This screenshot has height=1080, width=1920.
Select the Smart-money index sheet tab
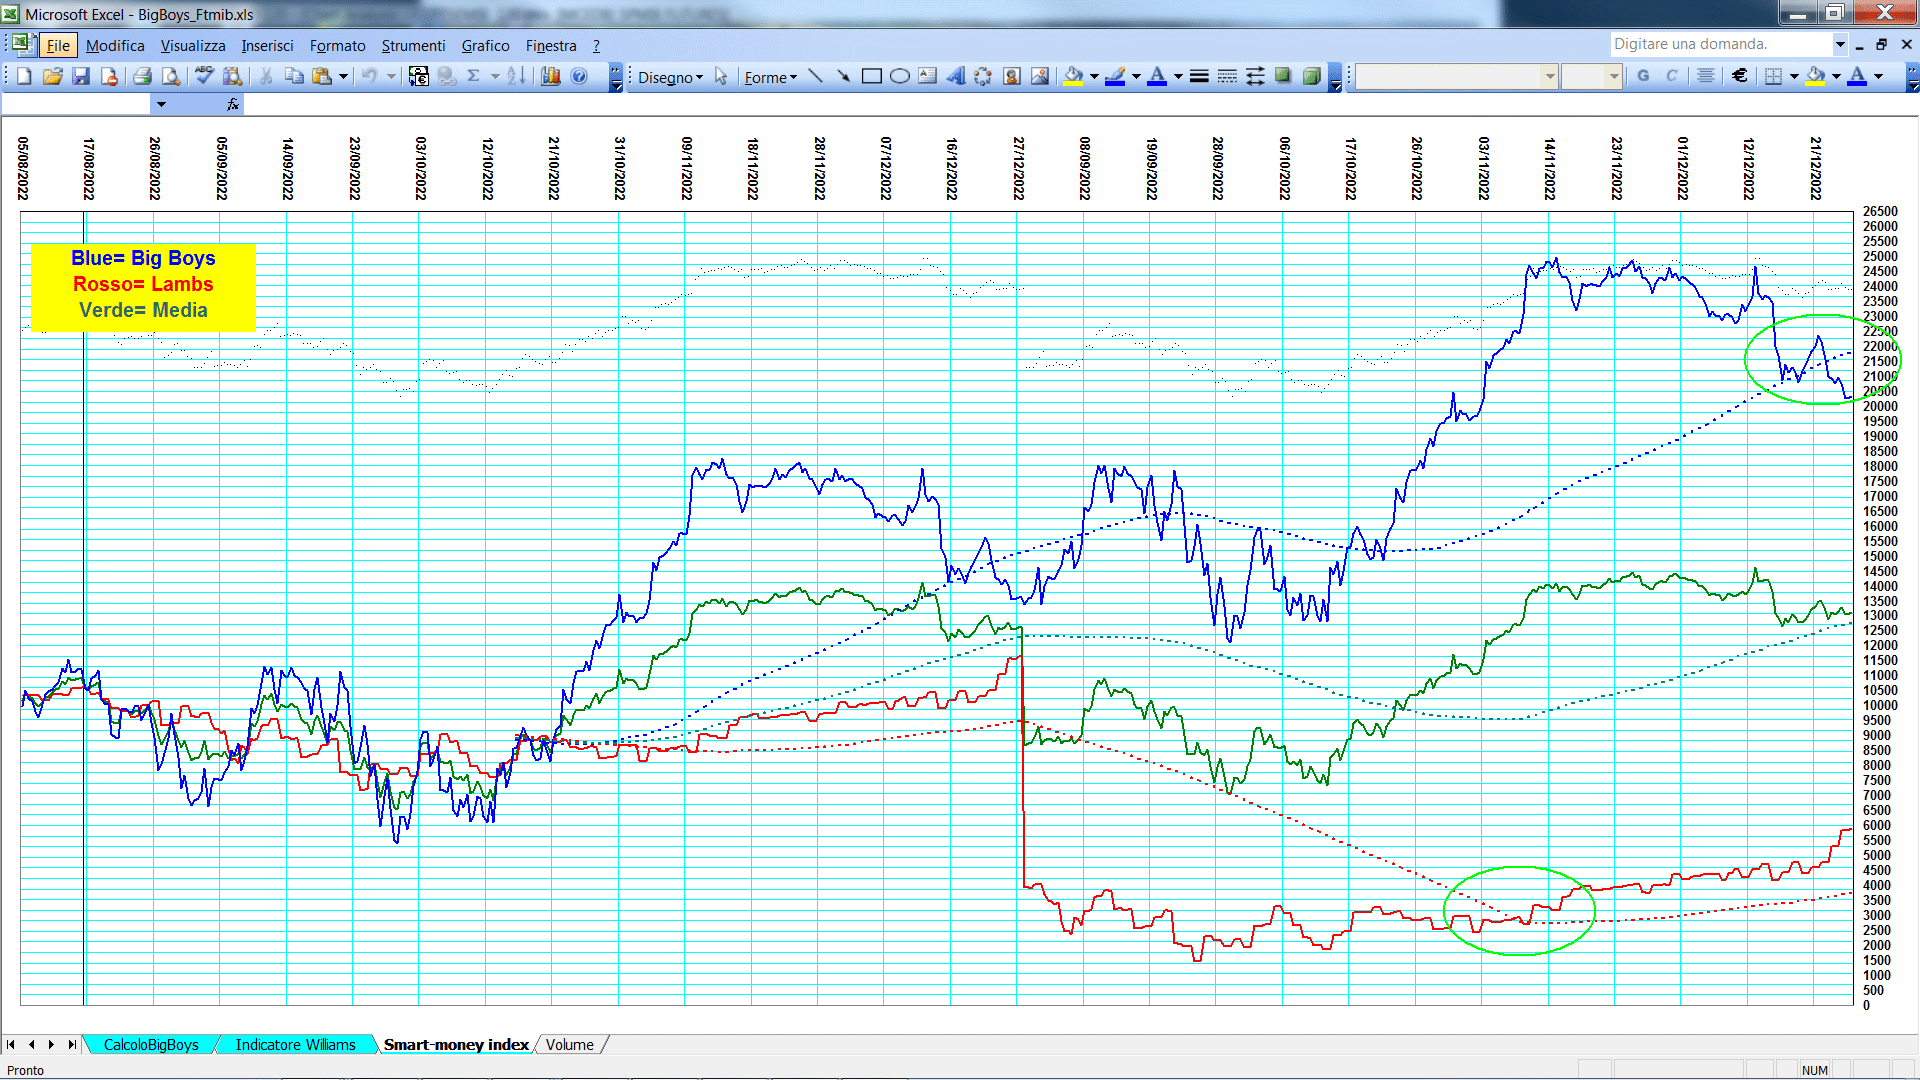point(456,1044)
